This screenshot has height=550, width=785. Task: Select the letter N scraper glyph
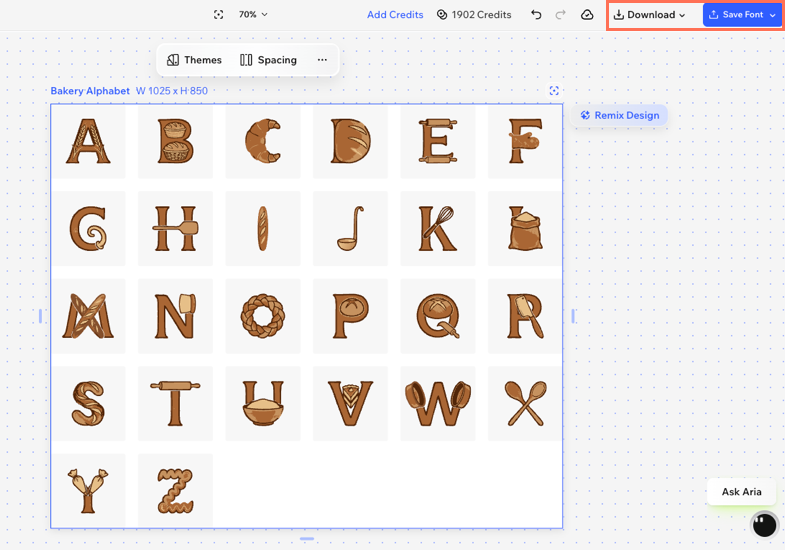click(175, 316)
